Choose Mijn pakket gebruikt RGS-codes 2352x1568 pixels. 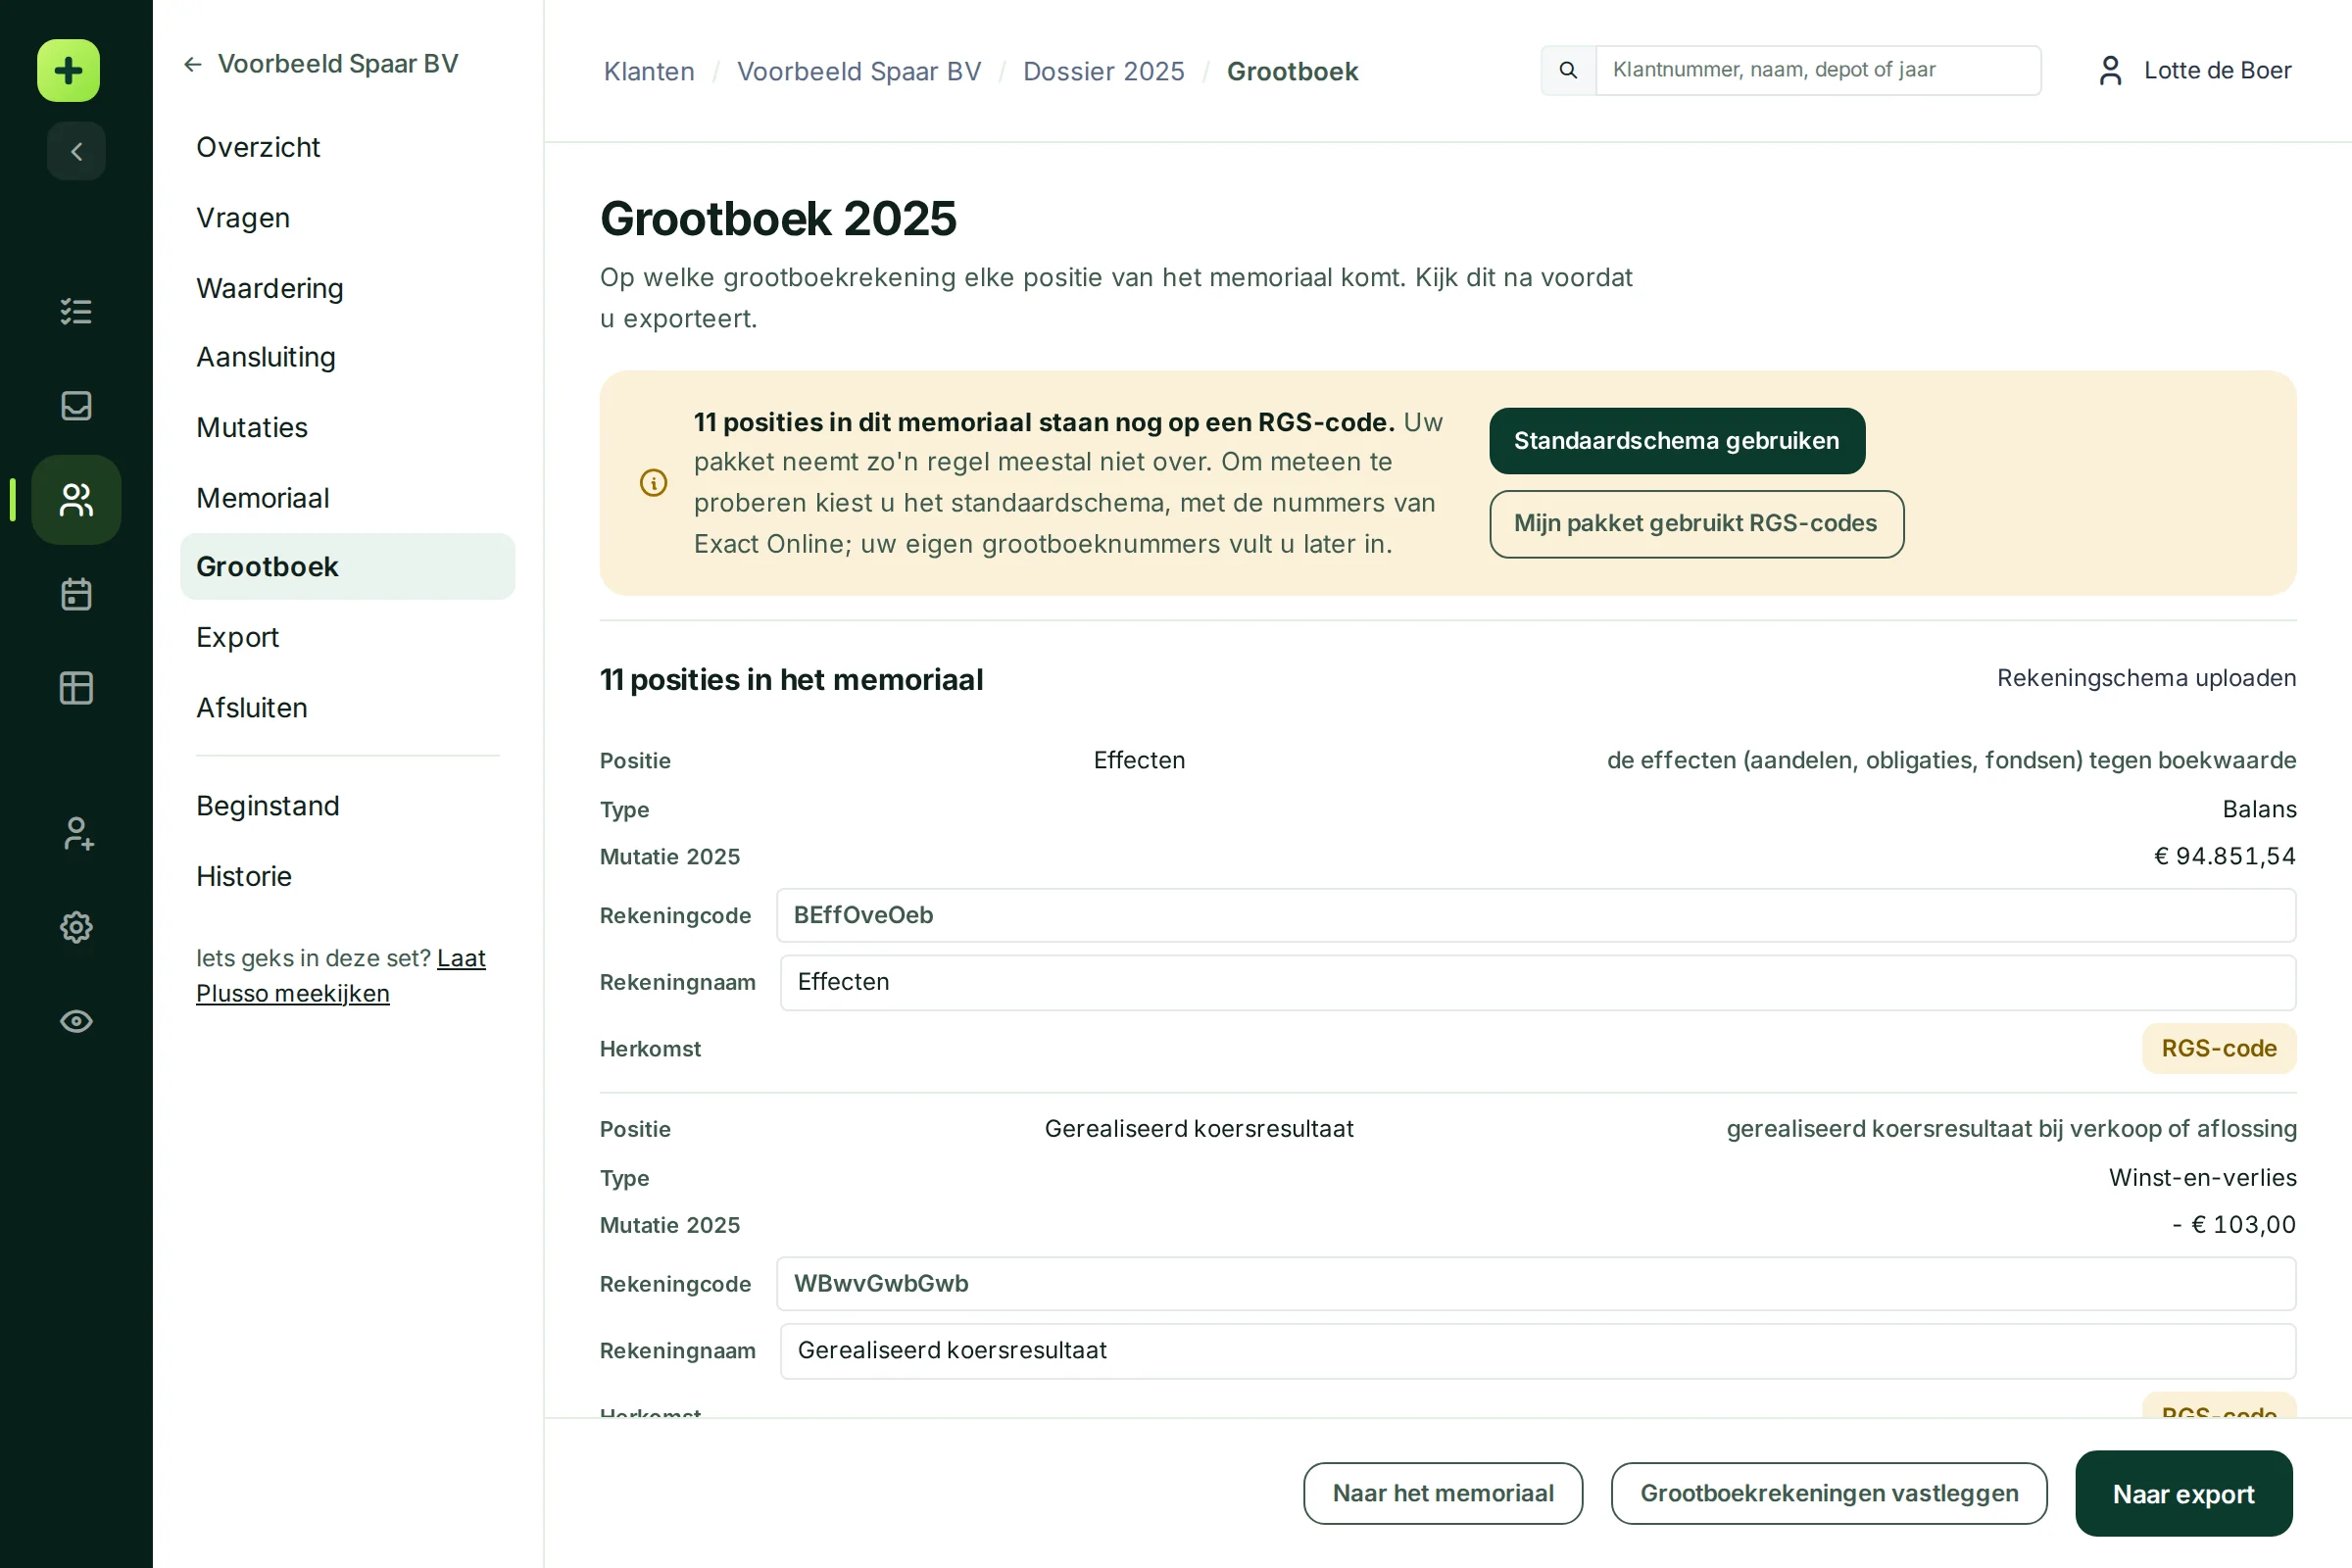[1696, 523]
